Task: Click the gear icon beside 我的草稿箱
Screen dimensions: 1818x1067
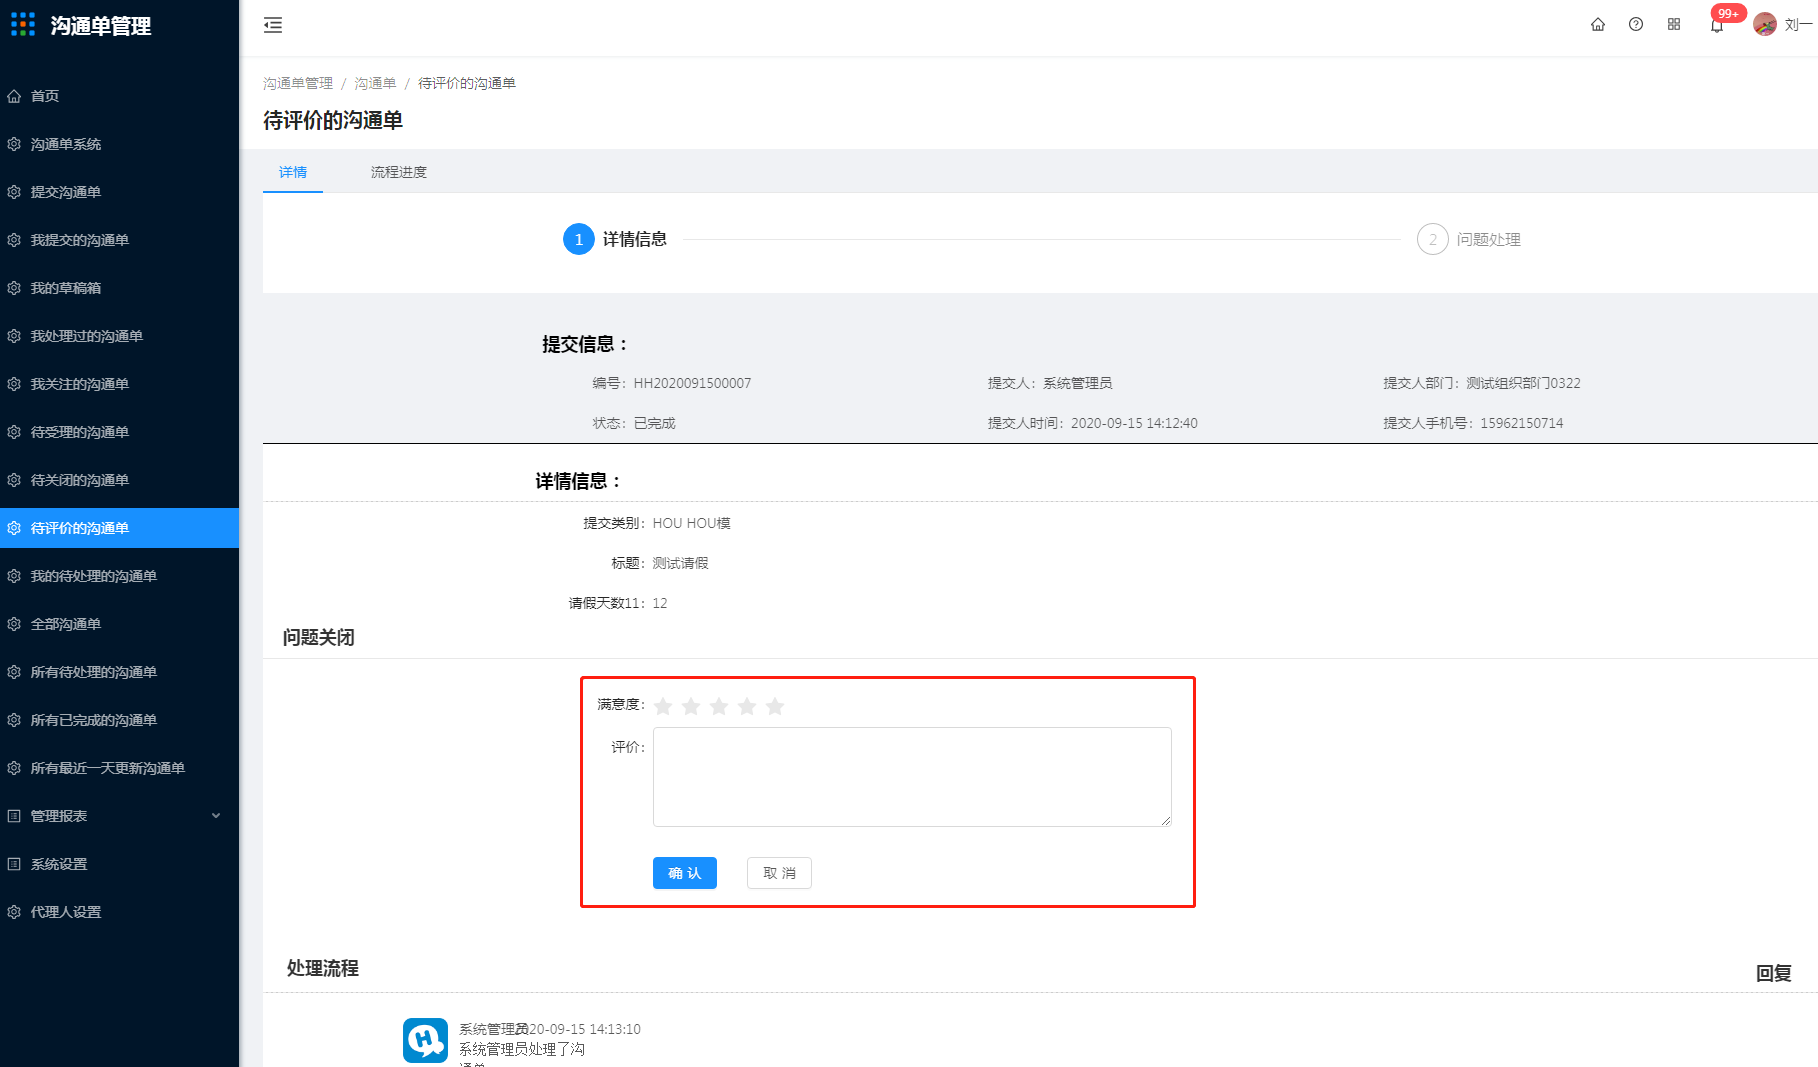Action: click(x=14, y=288)
